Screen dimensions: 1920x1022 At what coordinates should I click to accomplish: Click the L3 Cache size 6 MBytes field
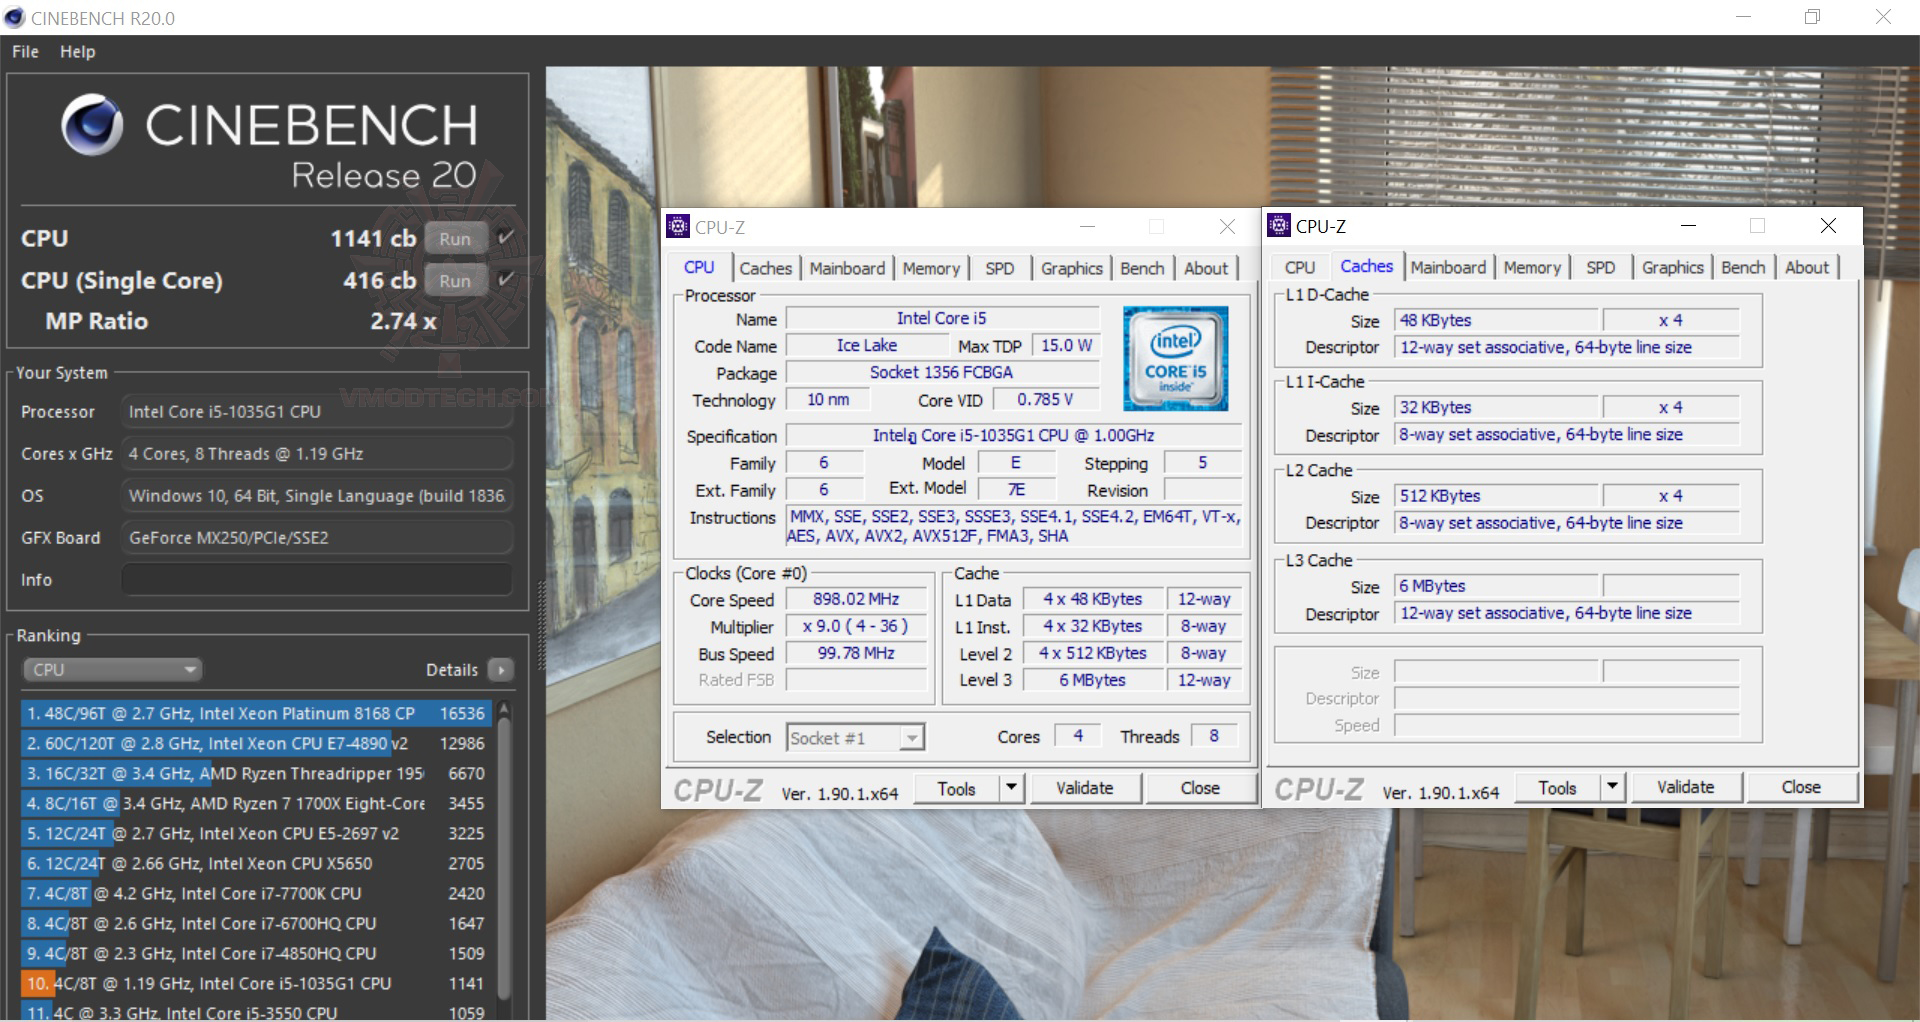(x=1498, y=586)
